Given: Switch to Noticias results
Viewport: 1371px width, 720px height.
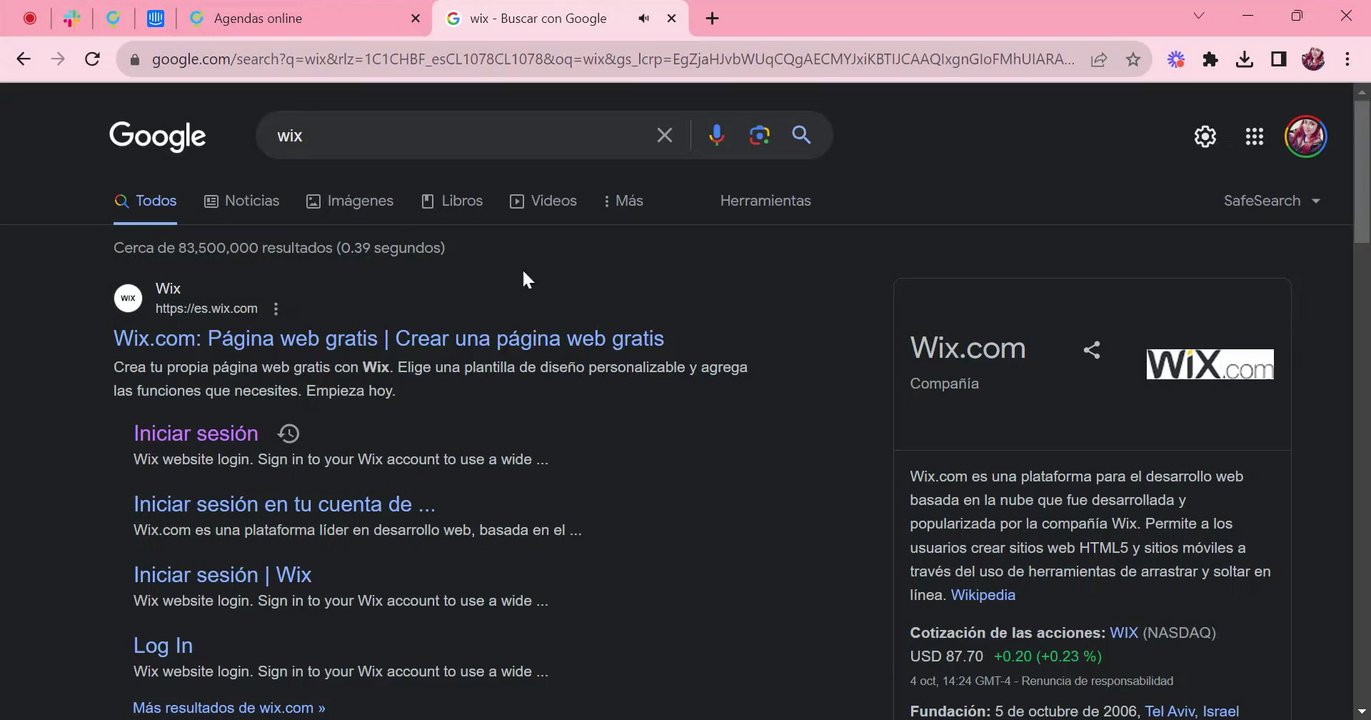Looking at the screenshot, I should 242,201.
